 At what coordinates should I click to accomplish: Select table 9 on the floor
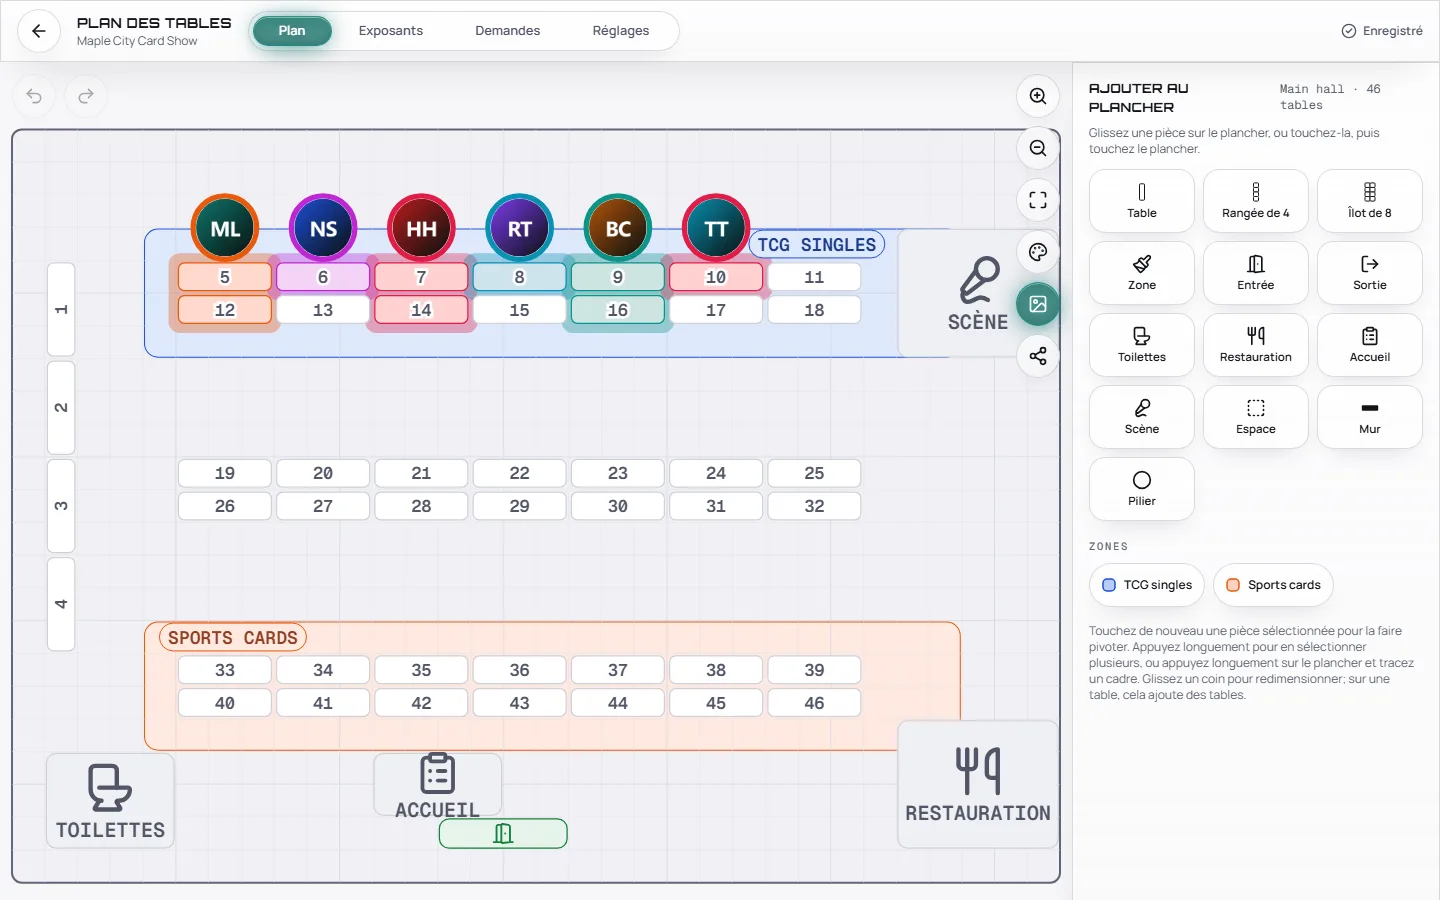click(618, 277)
